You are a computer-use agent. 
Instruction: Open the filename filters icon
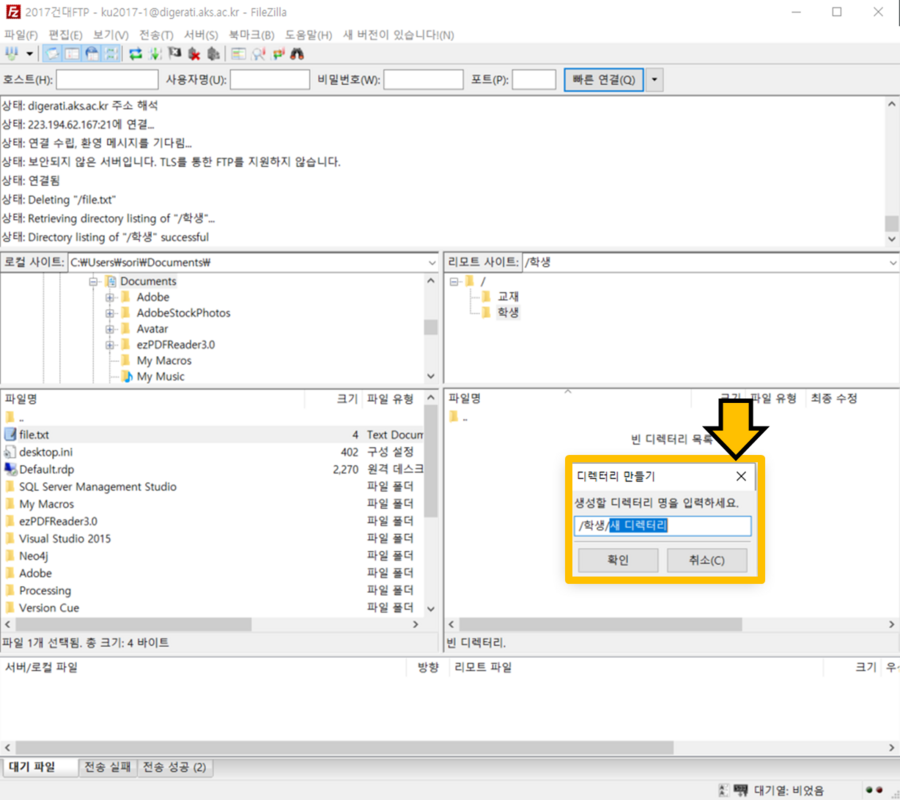pos(238,53)
